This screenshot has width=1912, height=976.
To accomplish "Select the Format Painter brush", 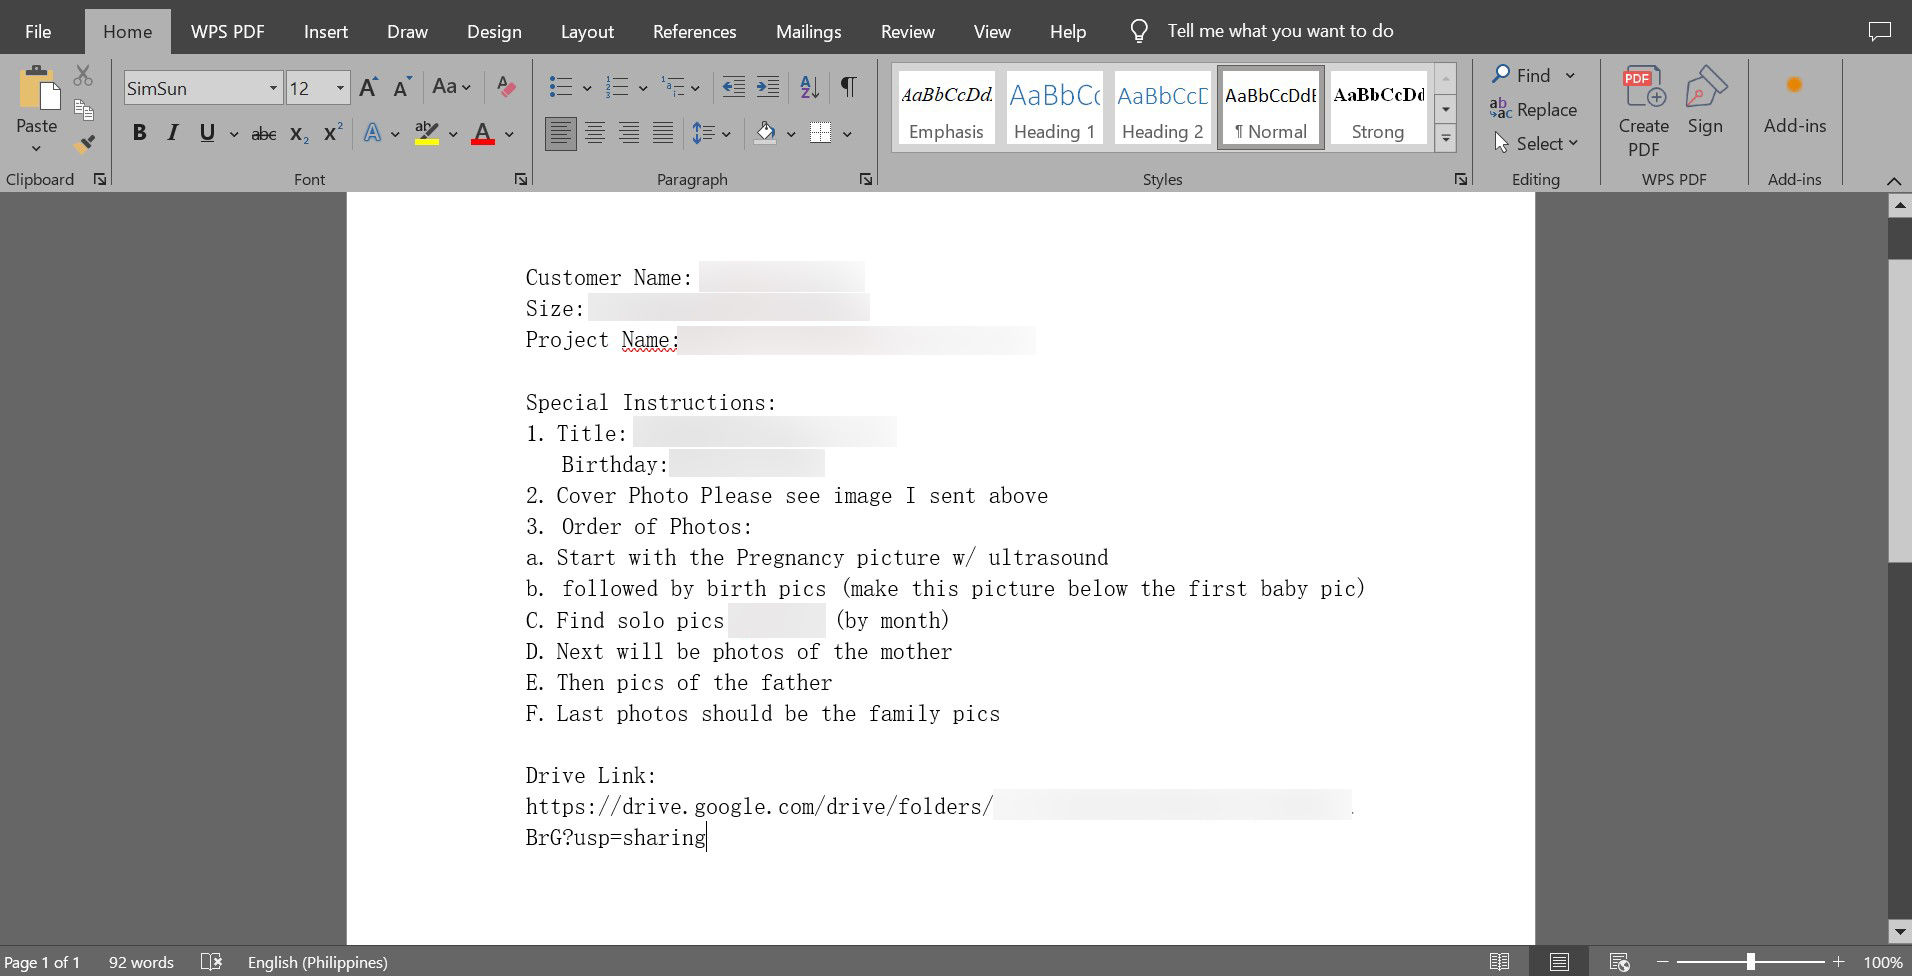I will (x=84, y=144).
